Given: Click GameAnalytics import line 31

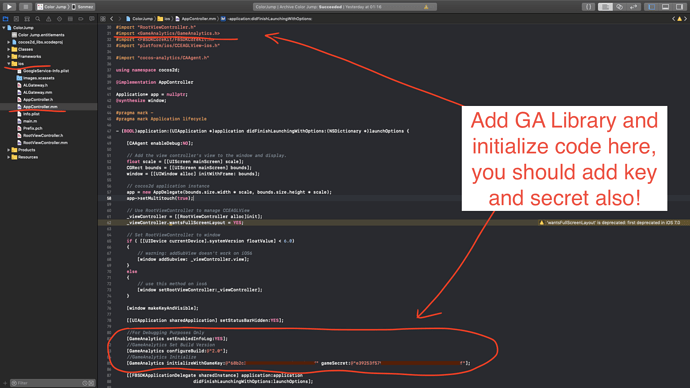Looking at the screenshot, I should (168, 33).
